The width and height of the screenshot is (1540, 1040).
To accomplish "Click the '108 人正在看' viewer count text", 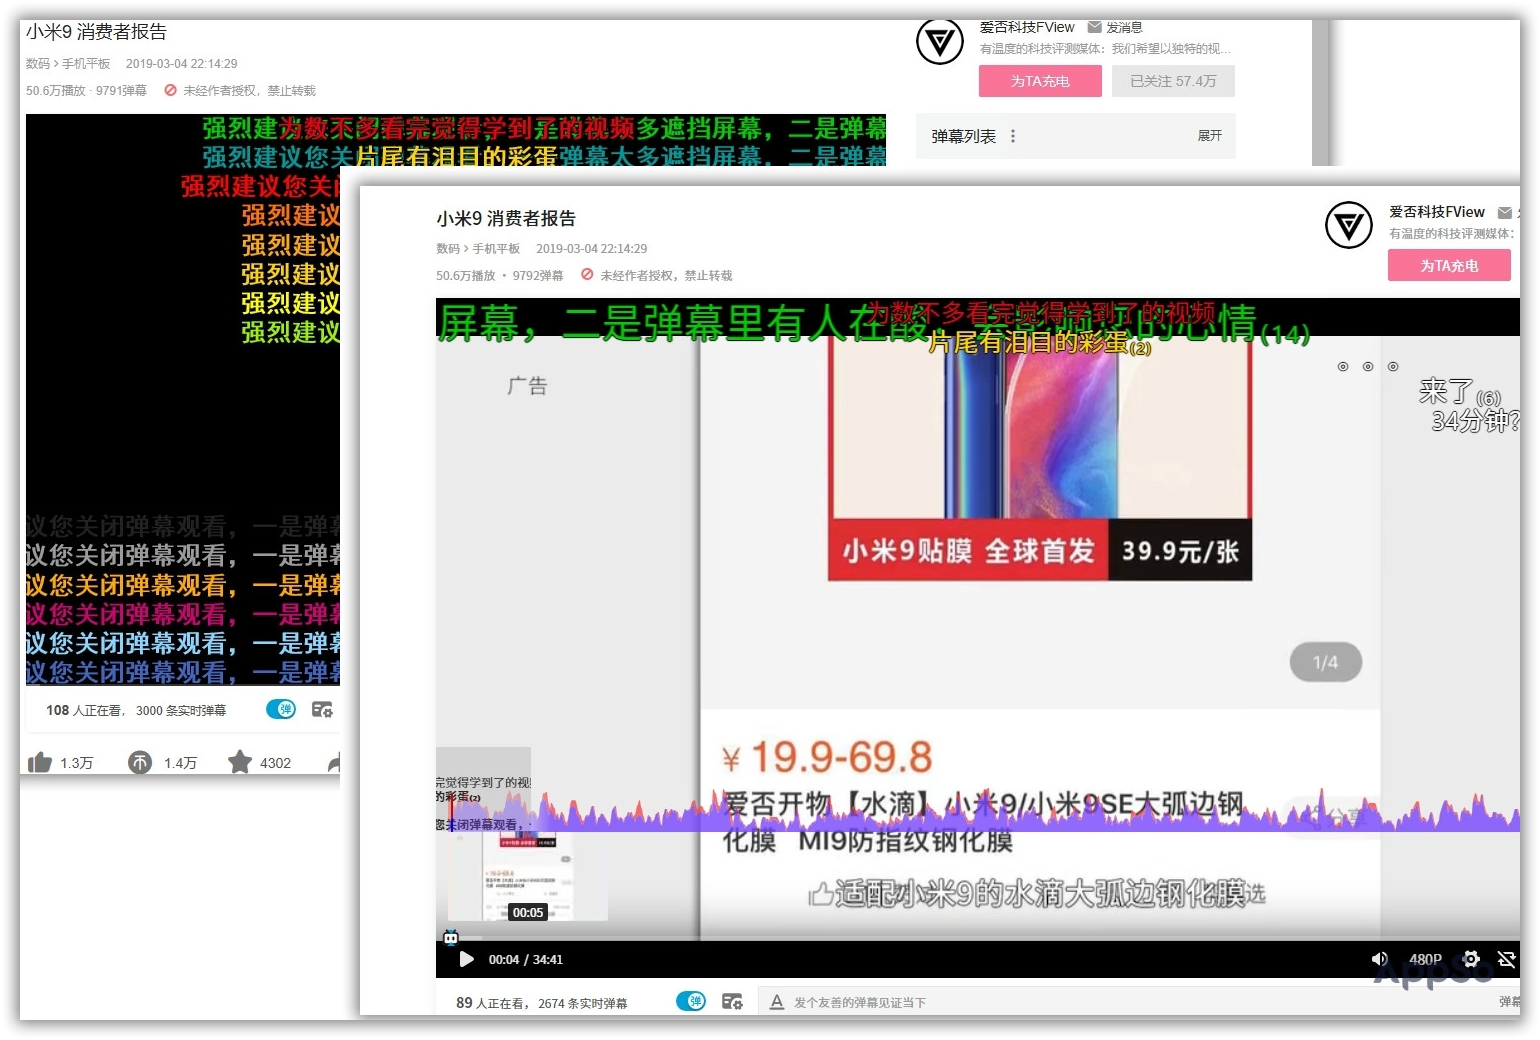I will point(83,710).
